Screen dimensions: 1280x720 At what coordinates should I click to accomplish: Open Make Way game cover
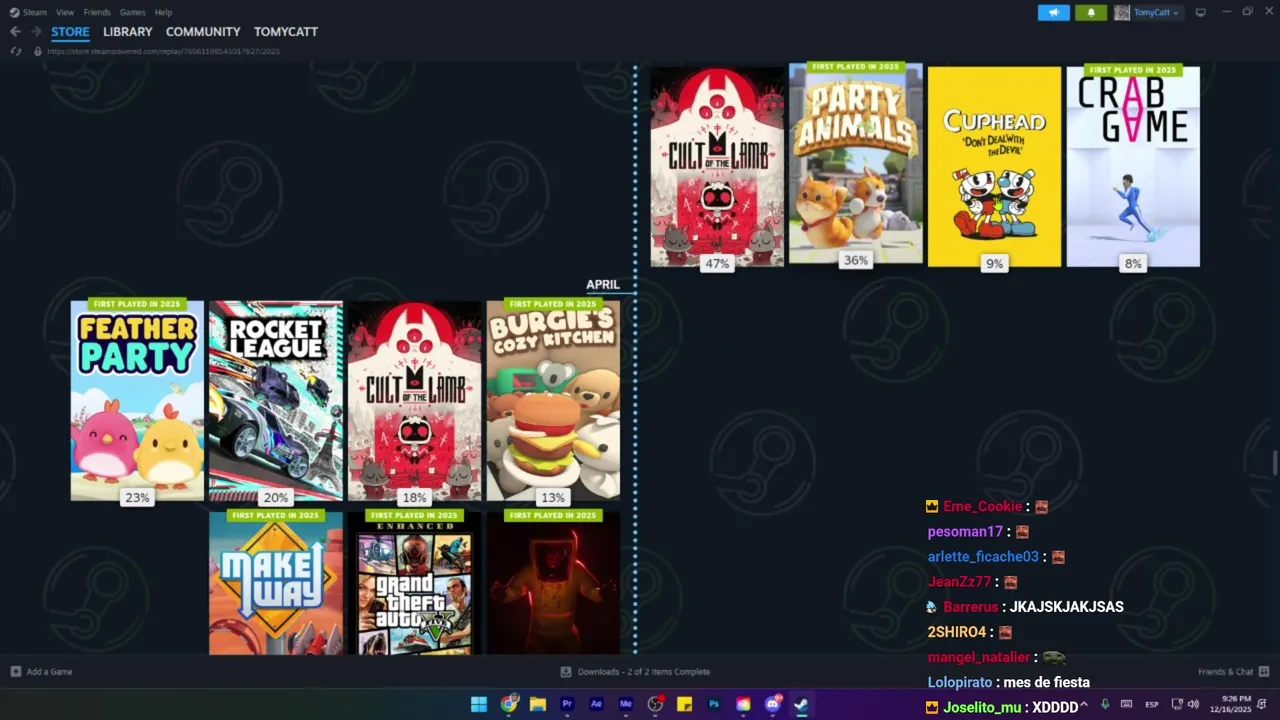pos(276,583)
